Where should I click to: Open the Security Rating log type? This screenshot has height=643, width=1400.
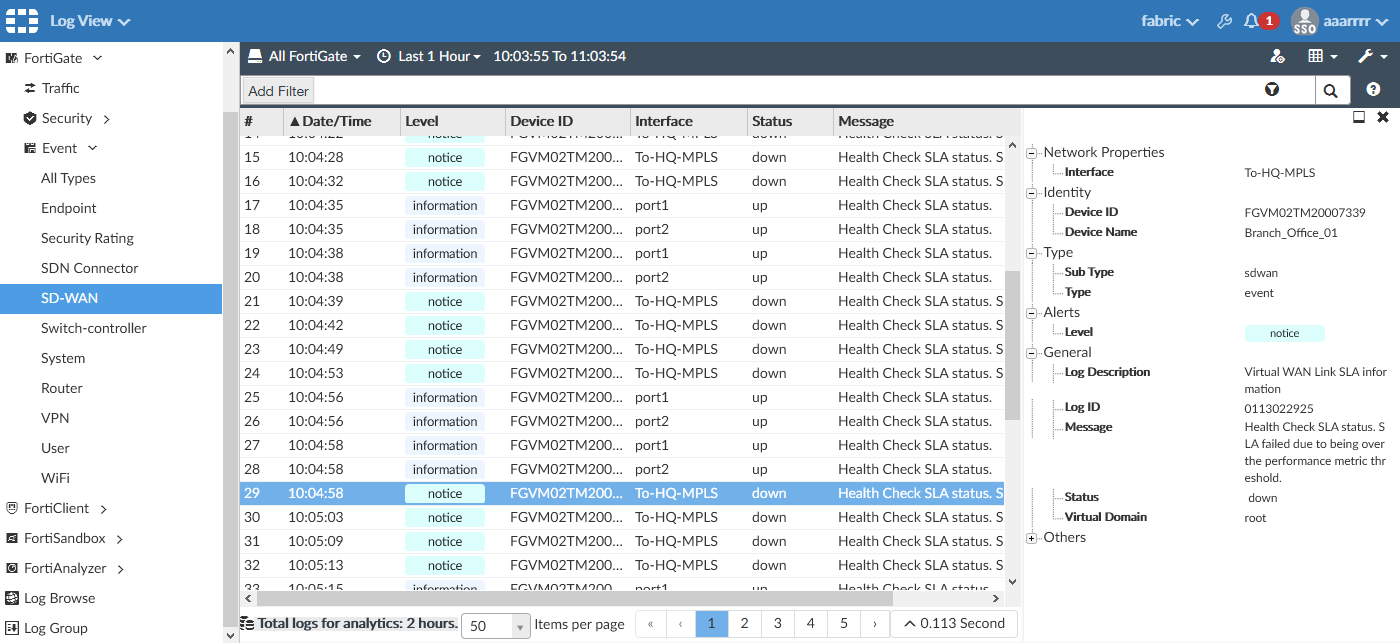87,238
